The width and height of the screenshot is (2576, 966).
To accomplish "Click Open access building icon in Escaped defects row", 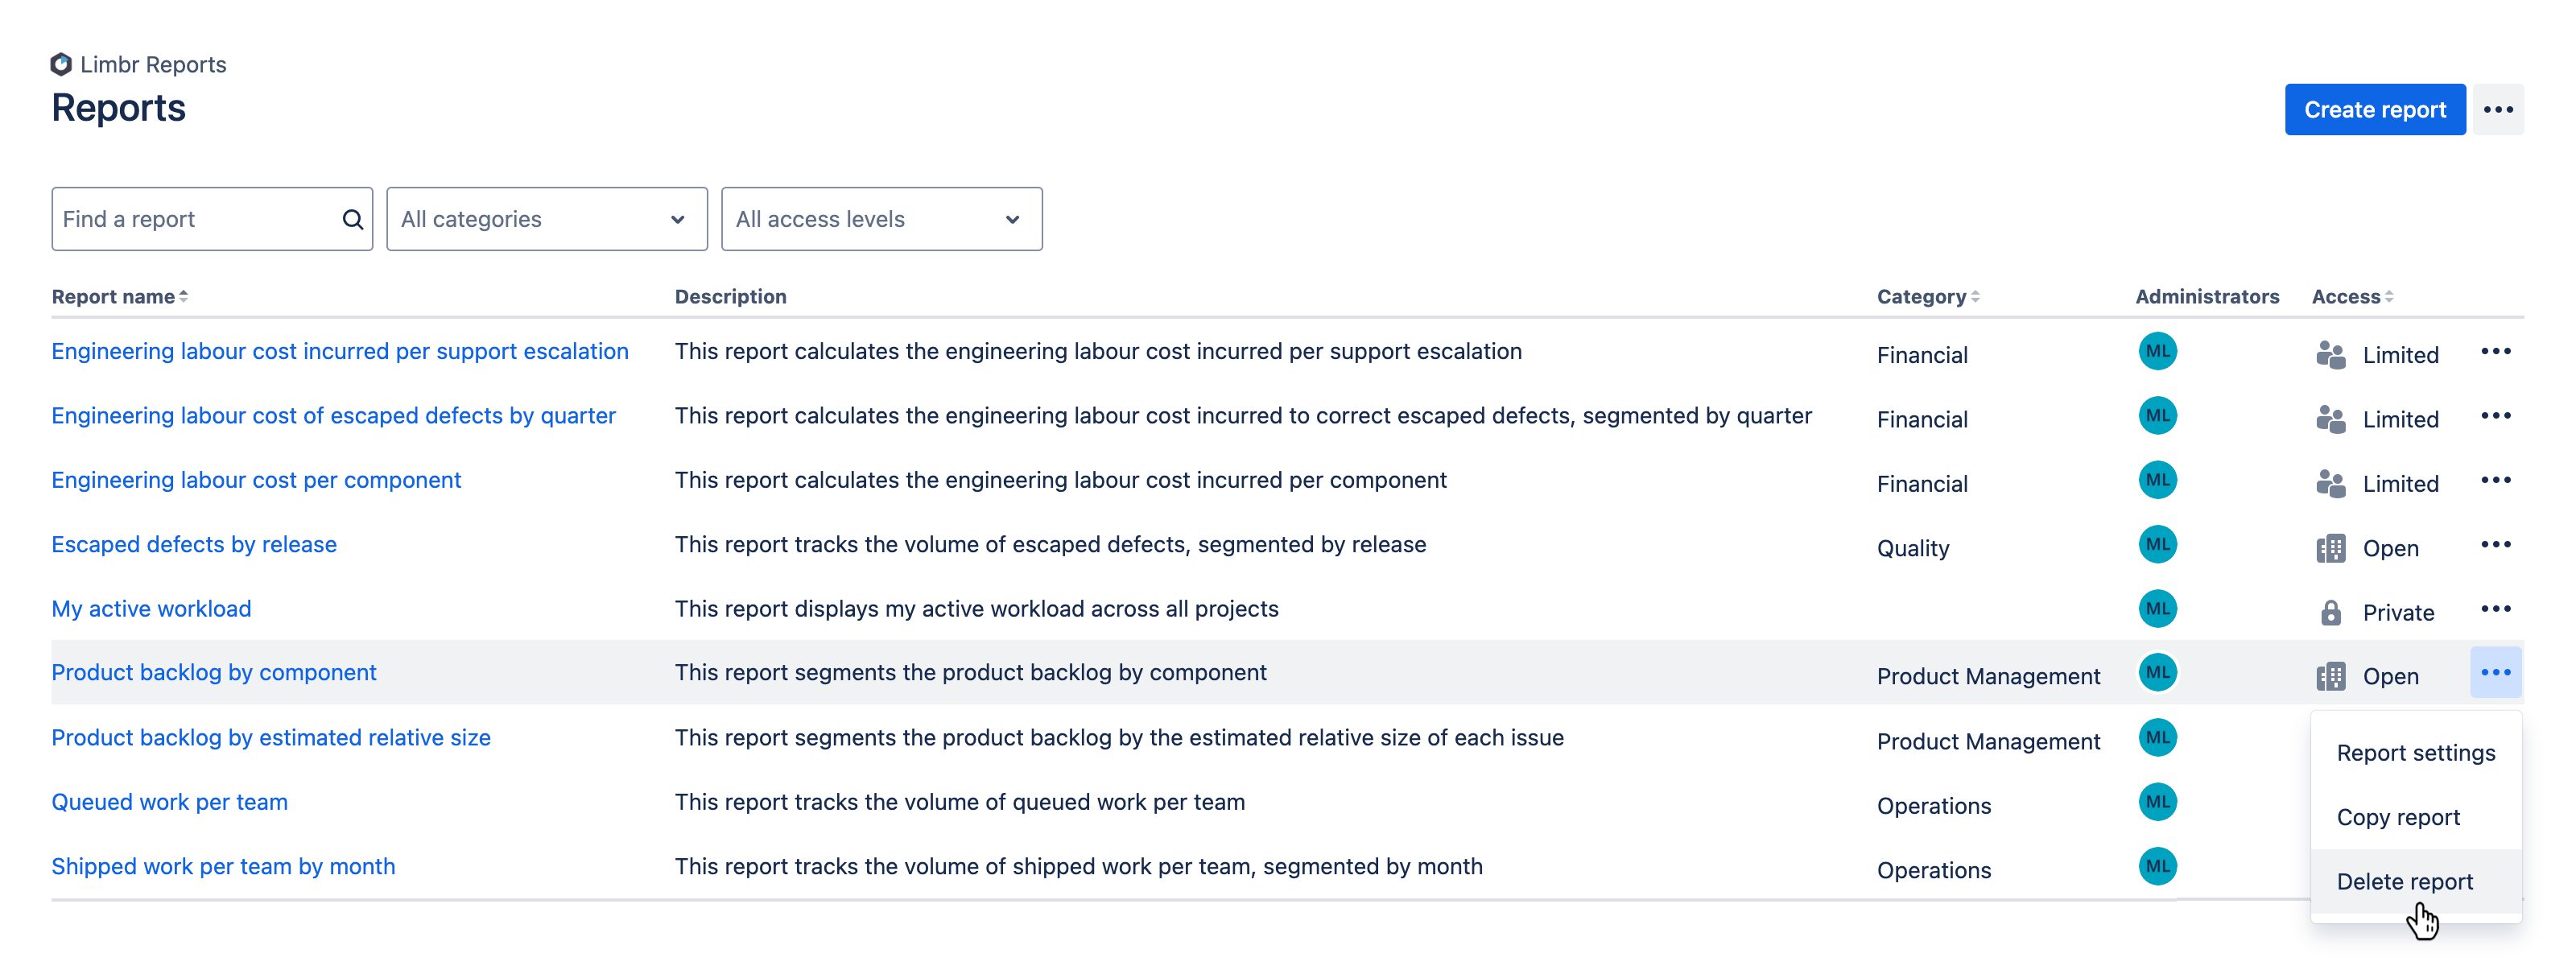I will (x=2330, y=548).
